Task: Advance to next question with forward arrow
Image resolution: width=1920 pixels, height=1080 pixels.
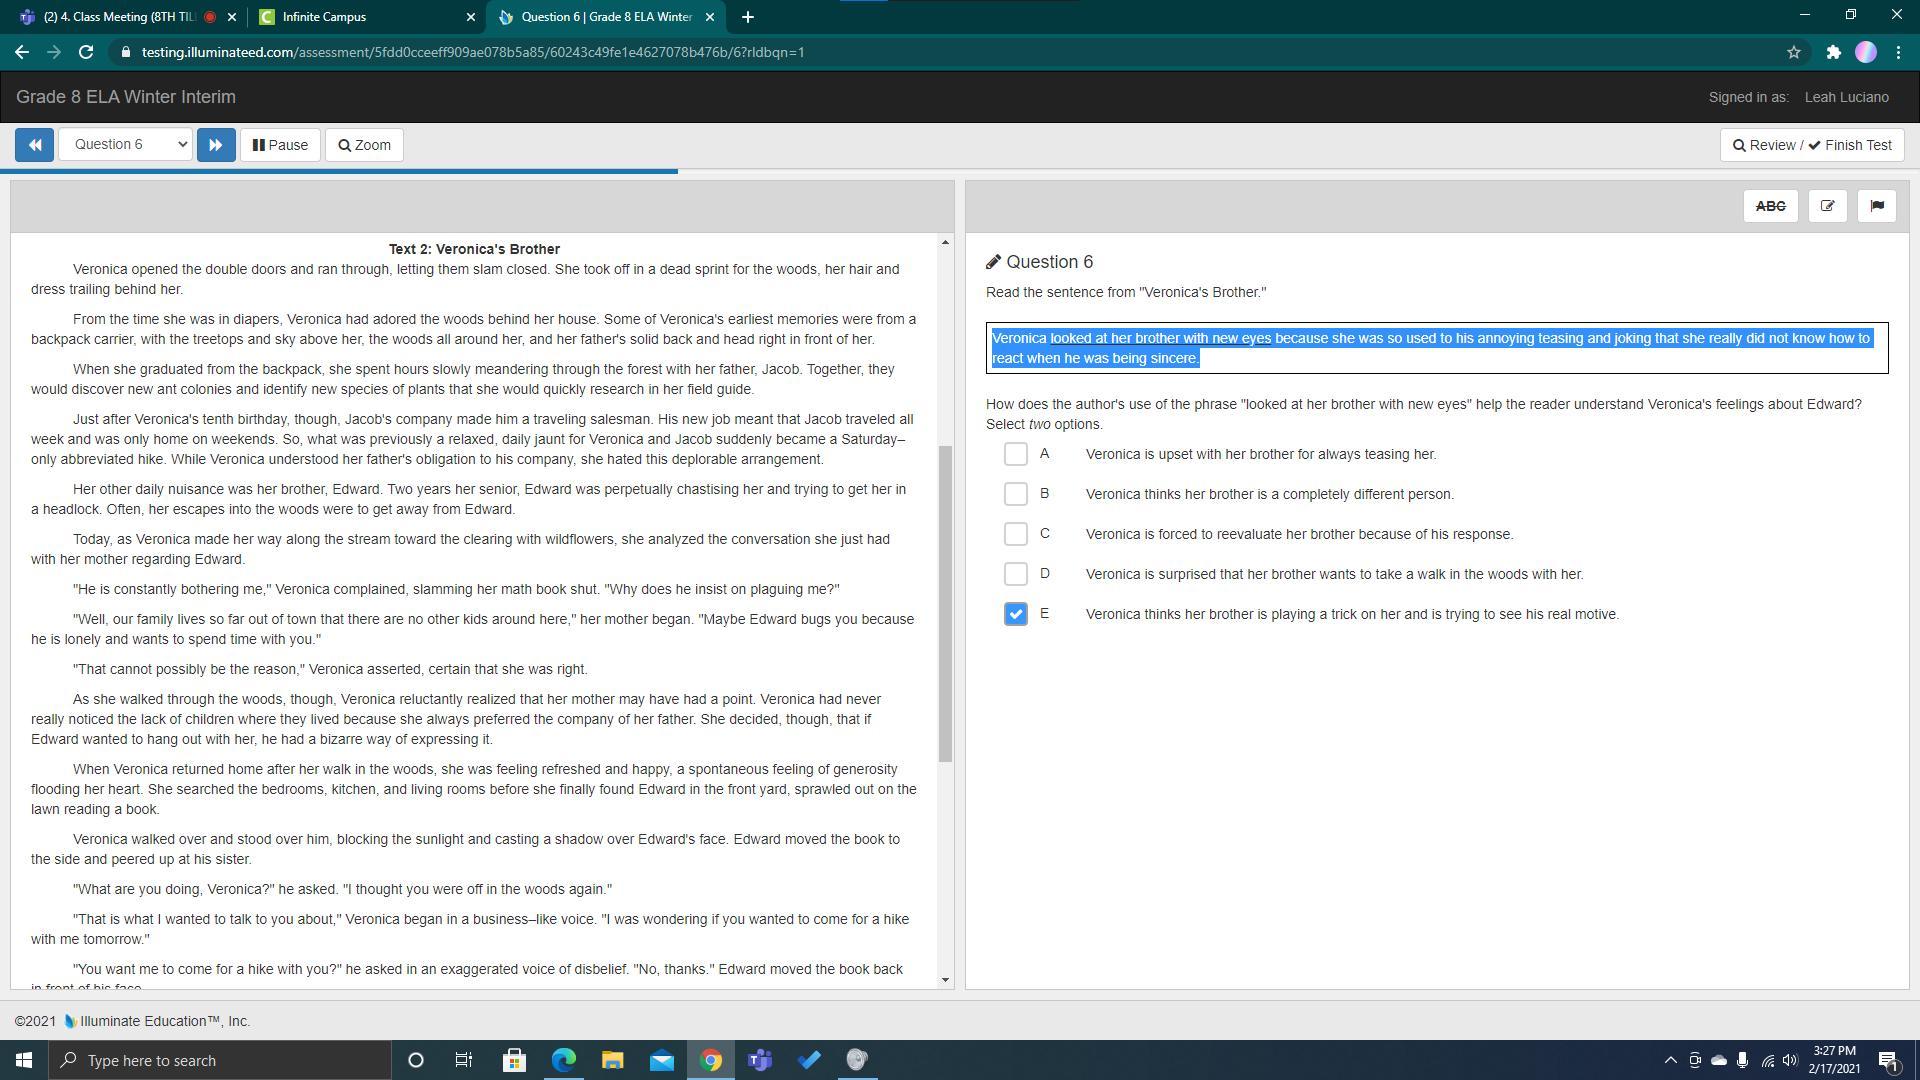Action: (x=216, y=145)
